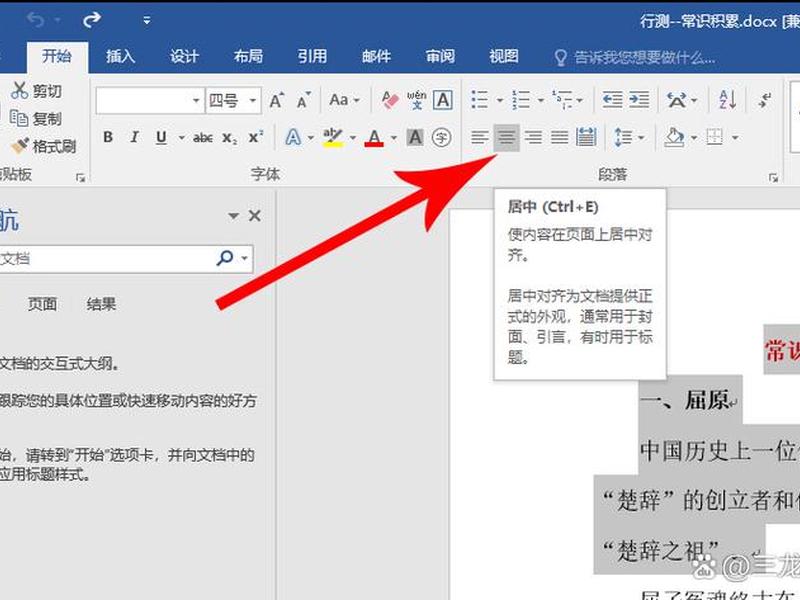The height and width of the screenshot is (600, 800).
Task: Open the underline style dropdown arrow
Action: tap(181, 138)
